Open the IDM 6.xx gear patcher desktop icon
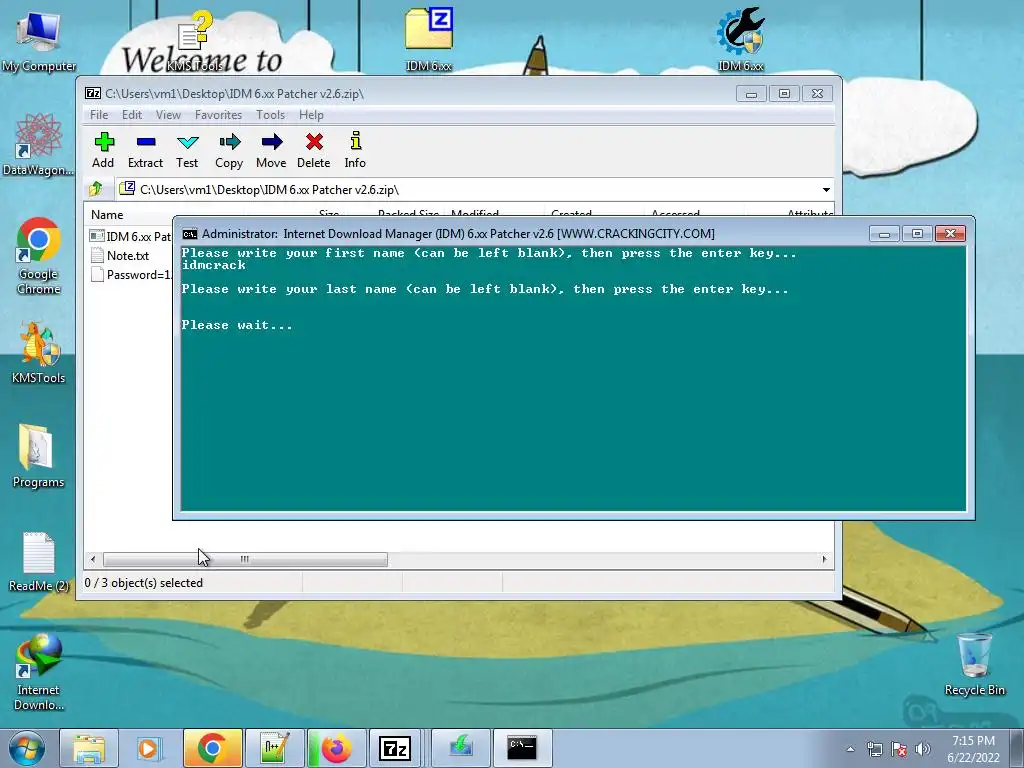Viewport: 1024px width, 768px height. tap(740, 39)
